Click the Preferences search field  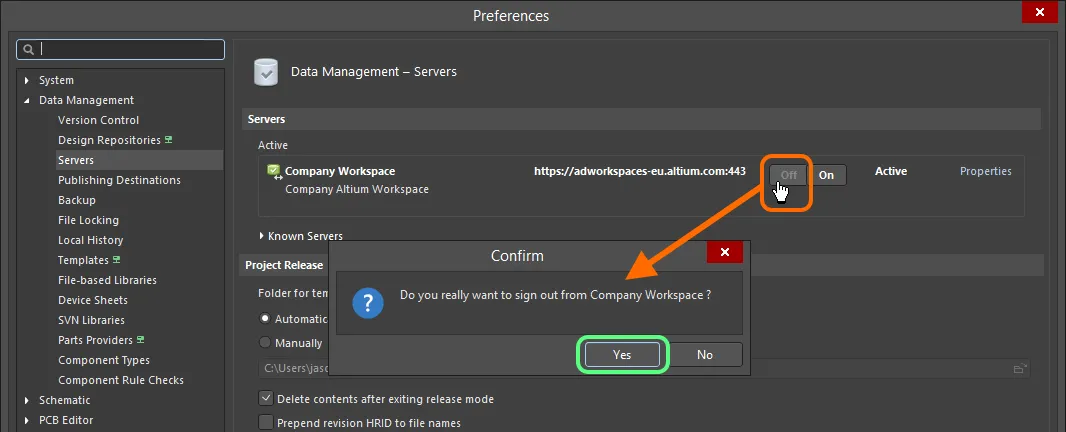point(120,49)
